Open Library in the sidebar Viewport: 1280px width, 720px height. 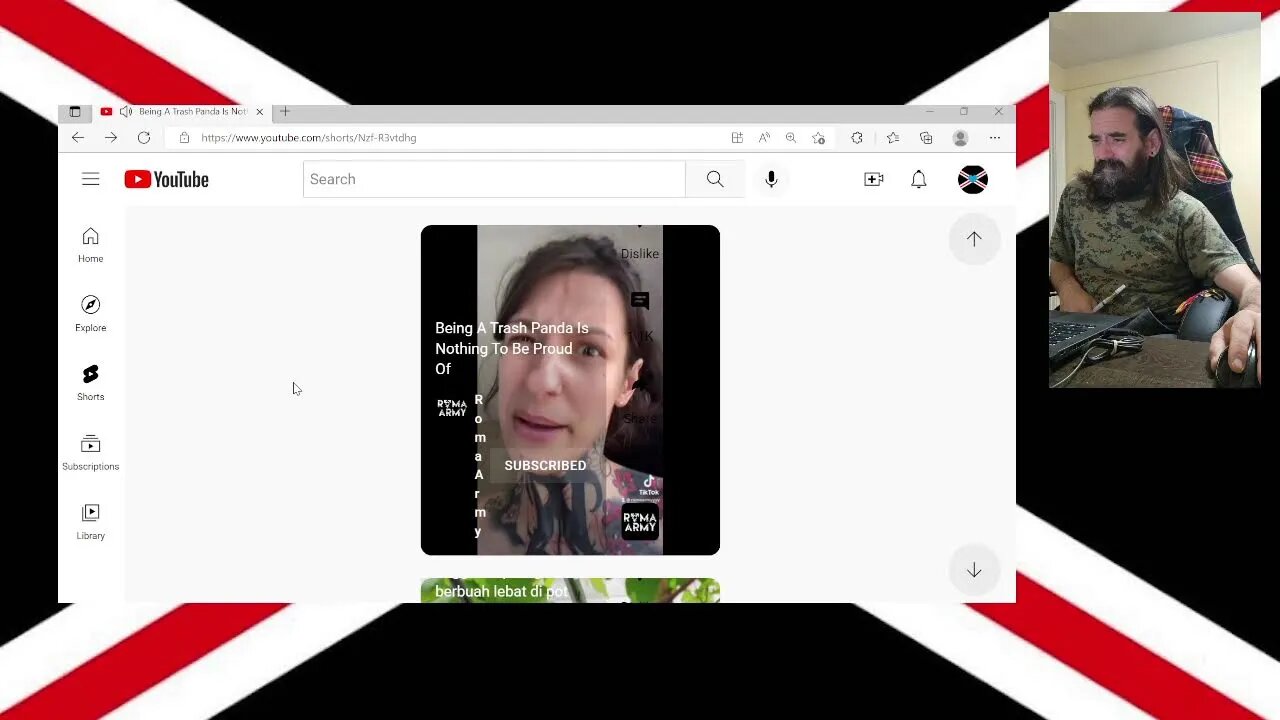pyautogui.click(x=91, y=521)
